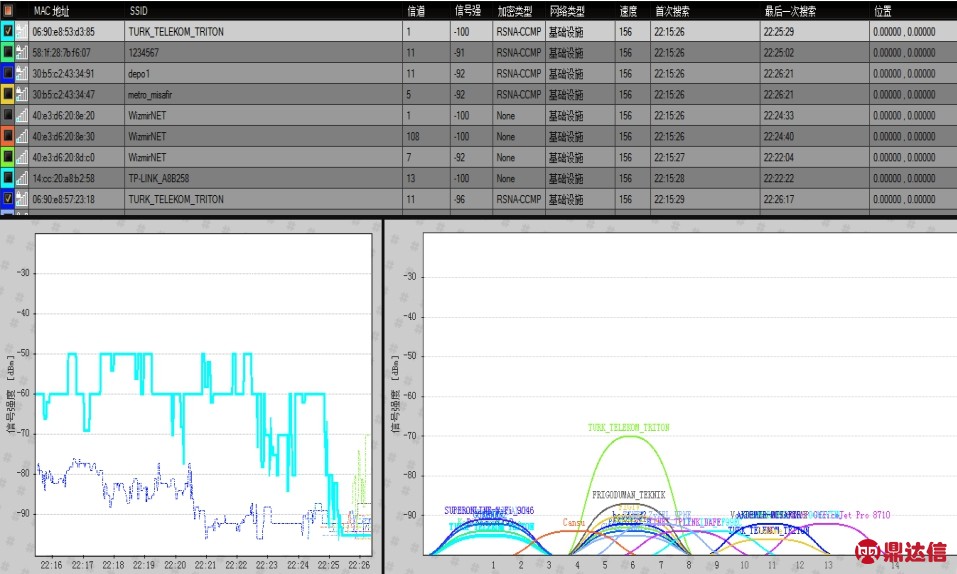Sort the table by SSID column header
The image size is (957, 574).
pos(139,11)
